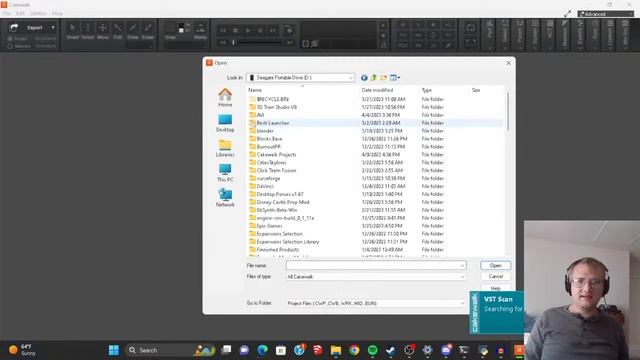Go up one folder level

(x=373, y=78)
